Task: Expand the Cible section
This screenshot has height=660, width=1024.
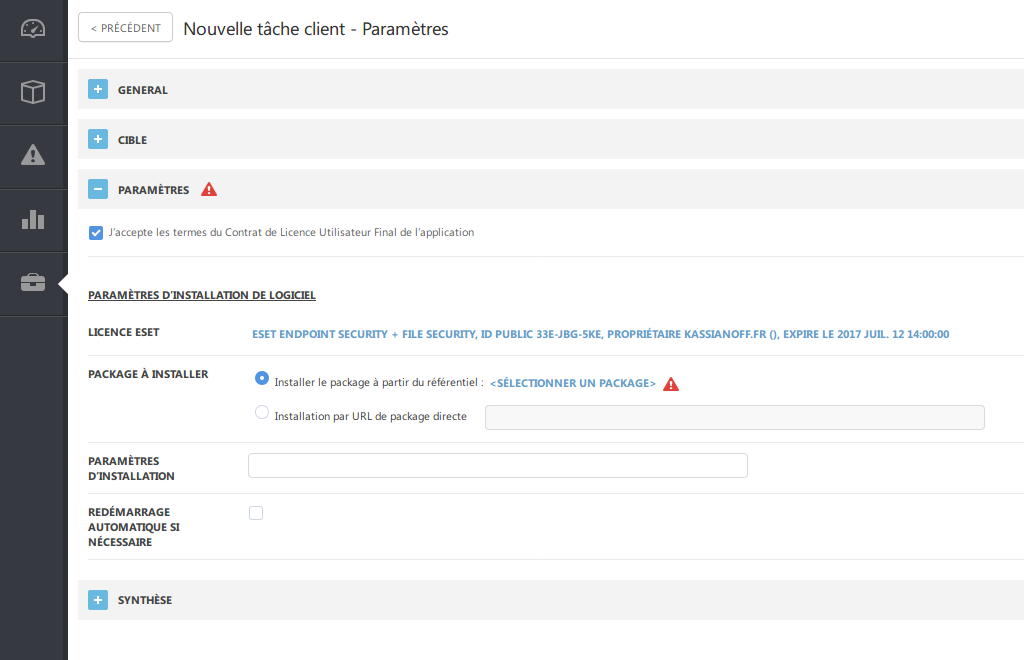Action: click(x=98, y=140)
